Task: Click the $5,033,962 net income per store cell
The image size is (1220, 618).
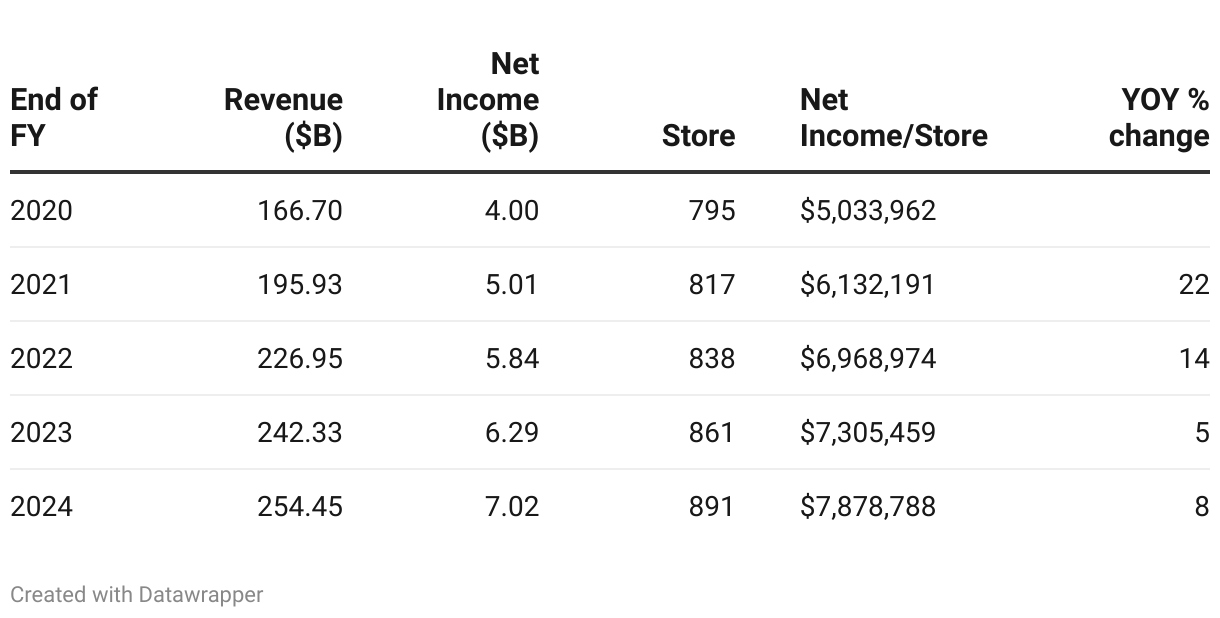Action: click(x=868, y=210)
